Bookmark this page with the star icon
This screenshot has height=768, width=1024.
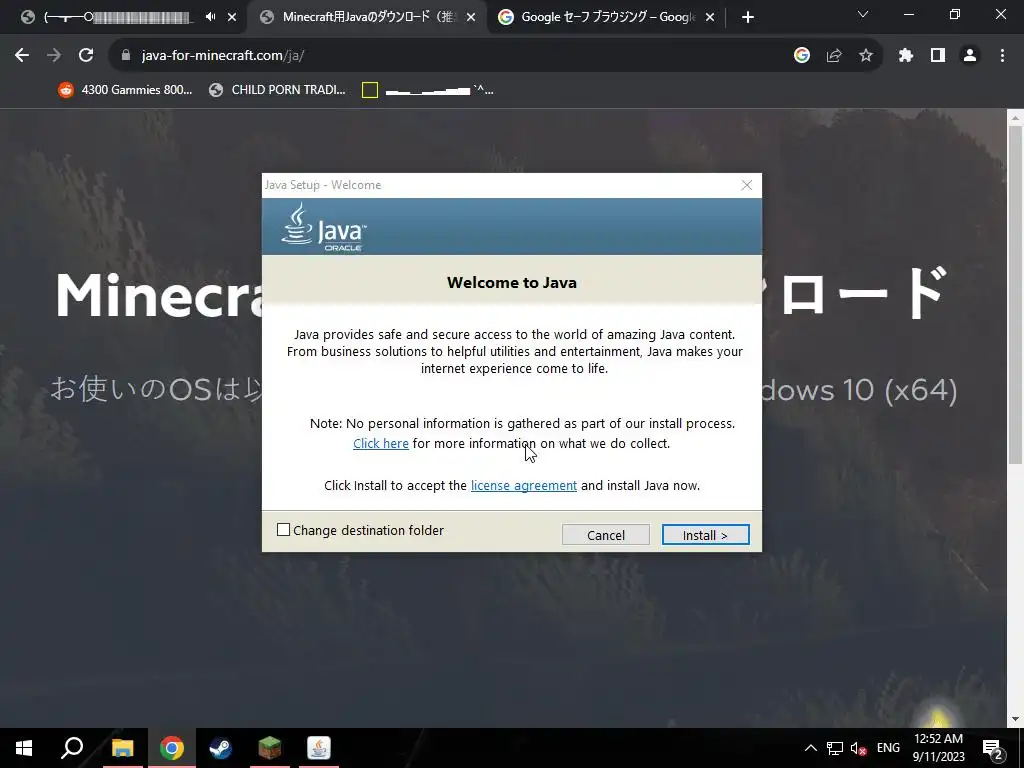coord(866,56)
